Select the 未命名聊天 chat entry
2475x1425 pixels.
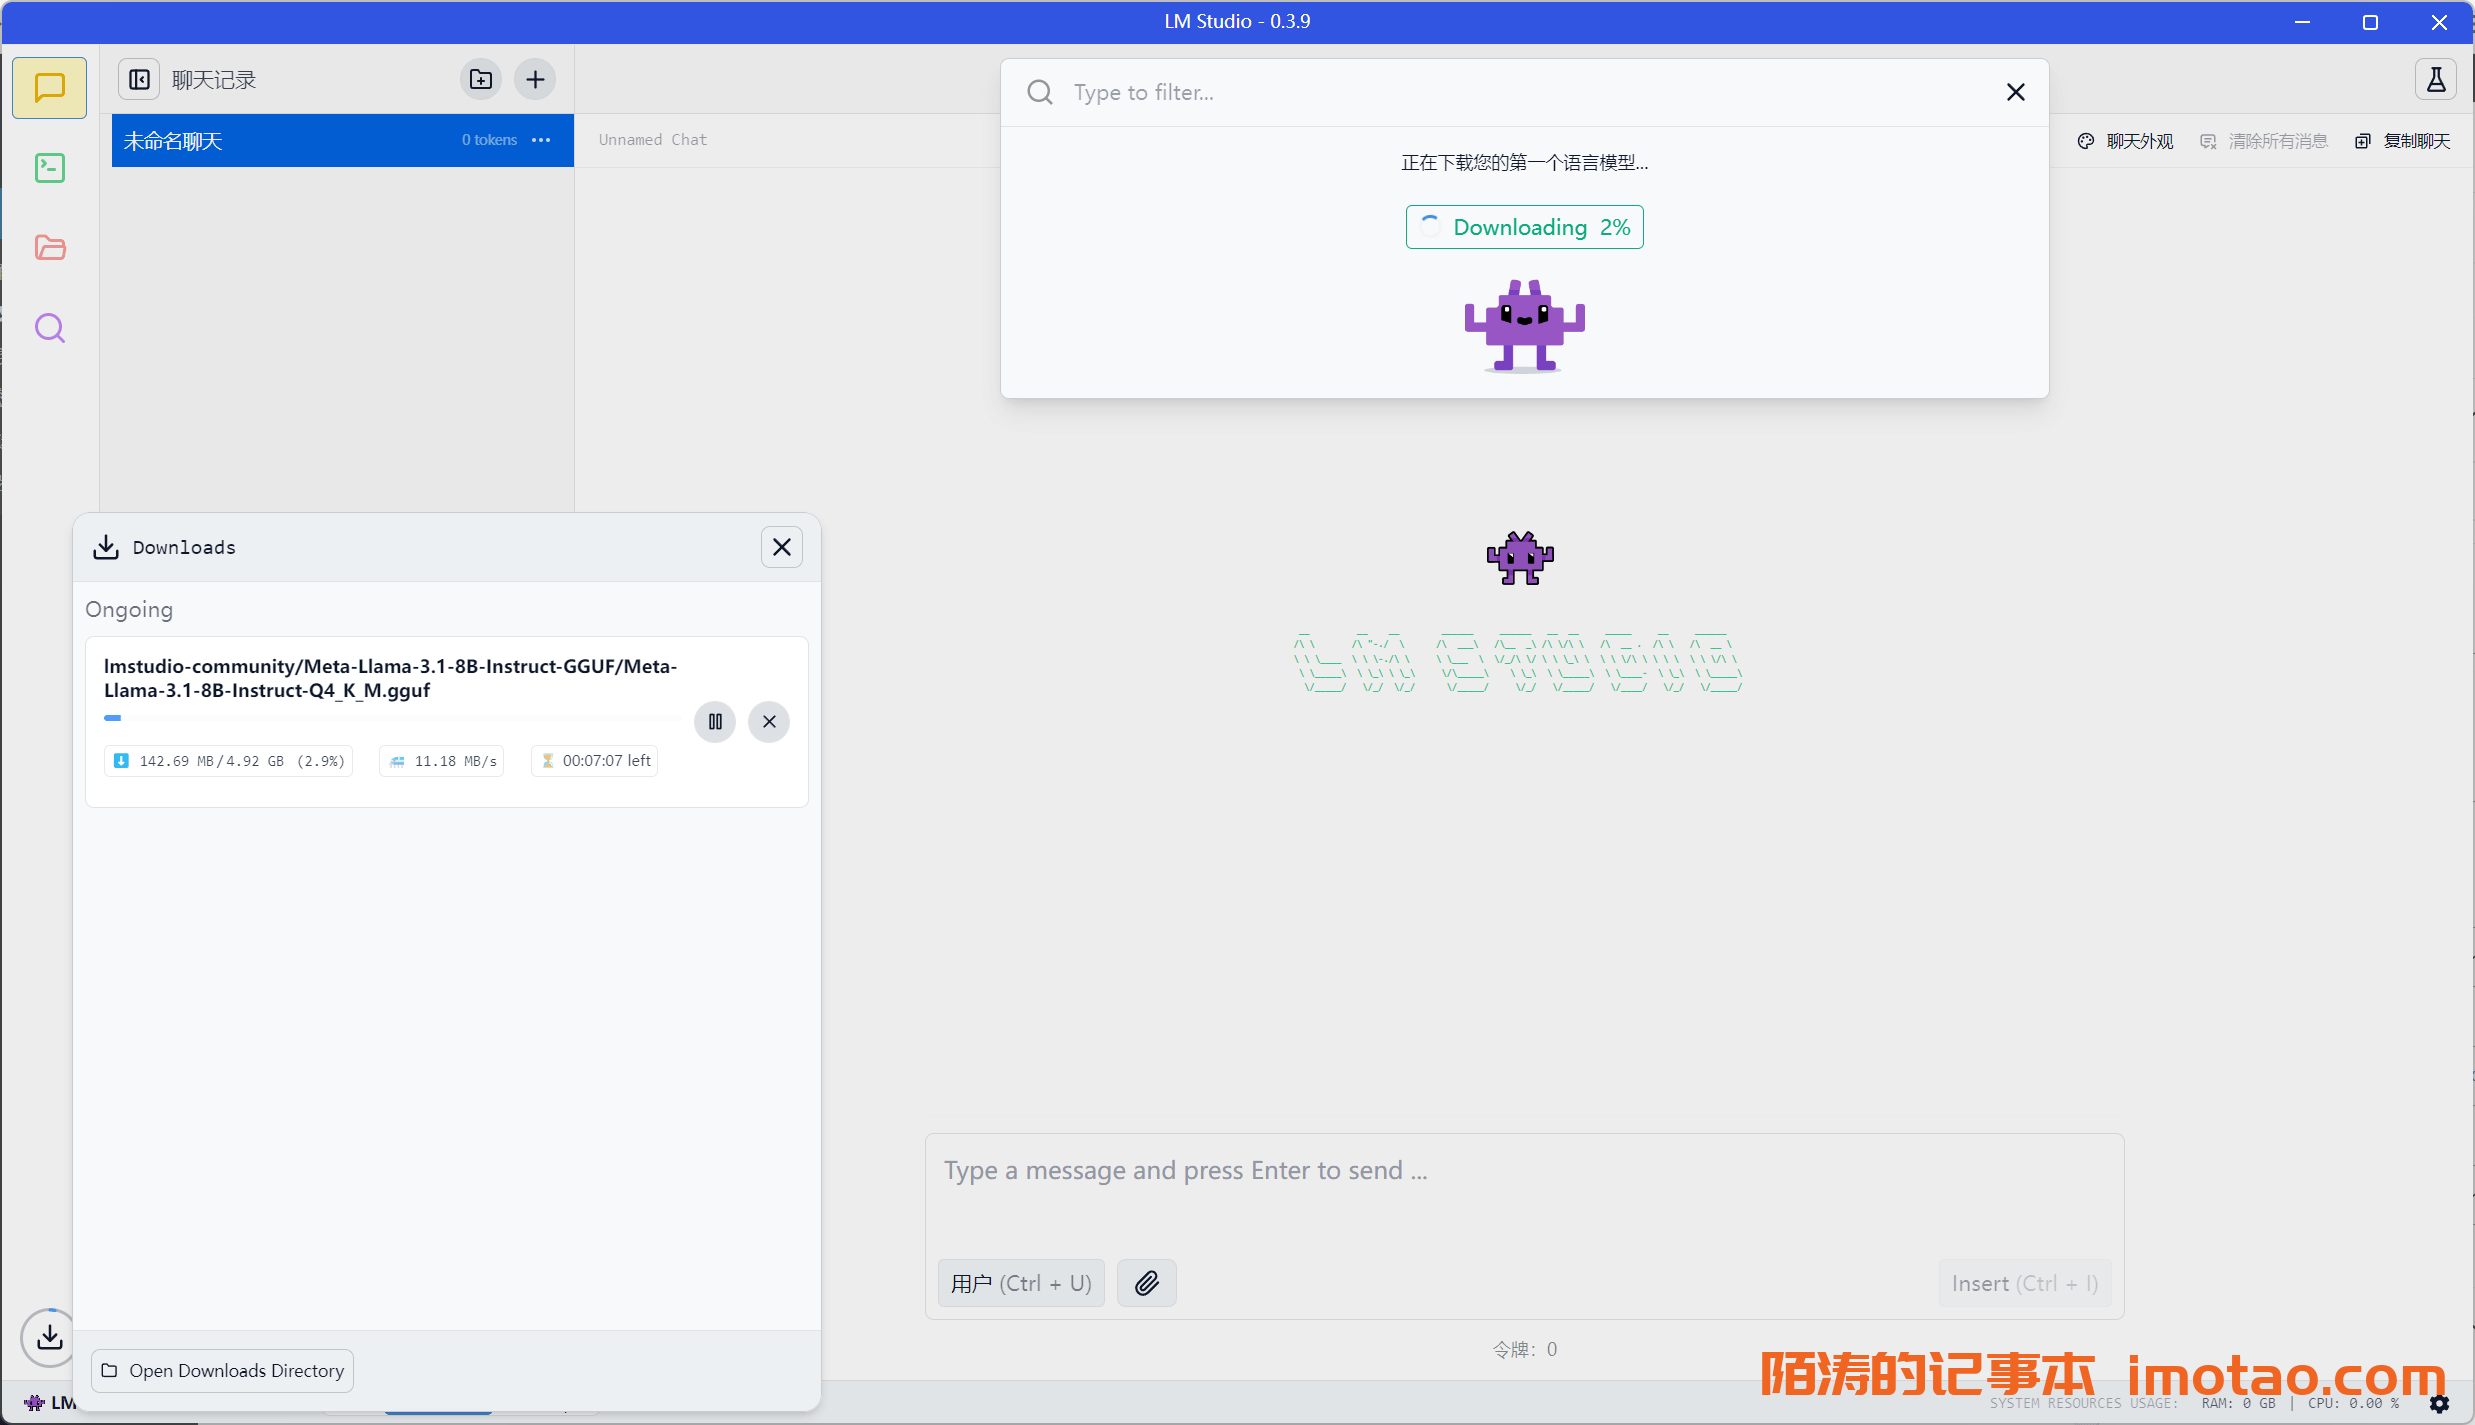(x=280, y=141)
